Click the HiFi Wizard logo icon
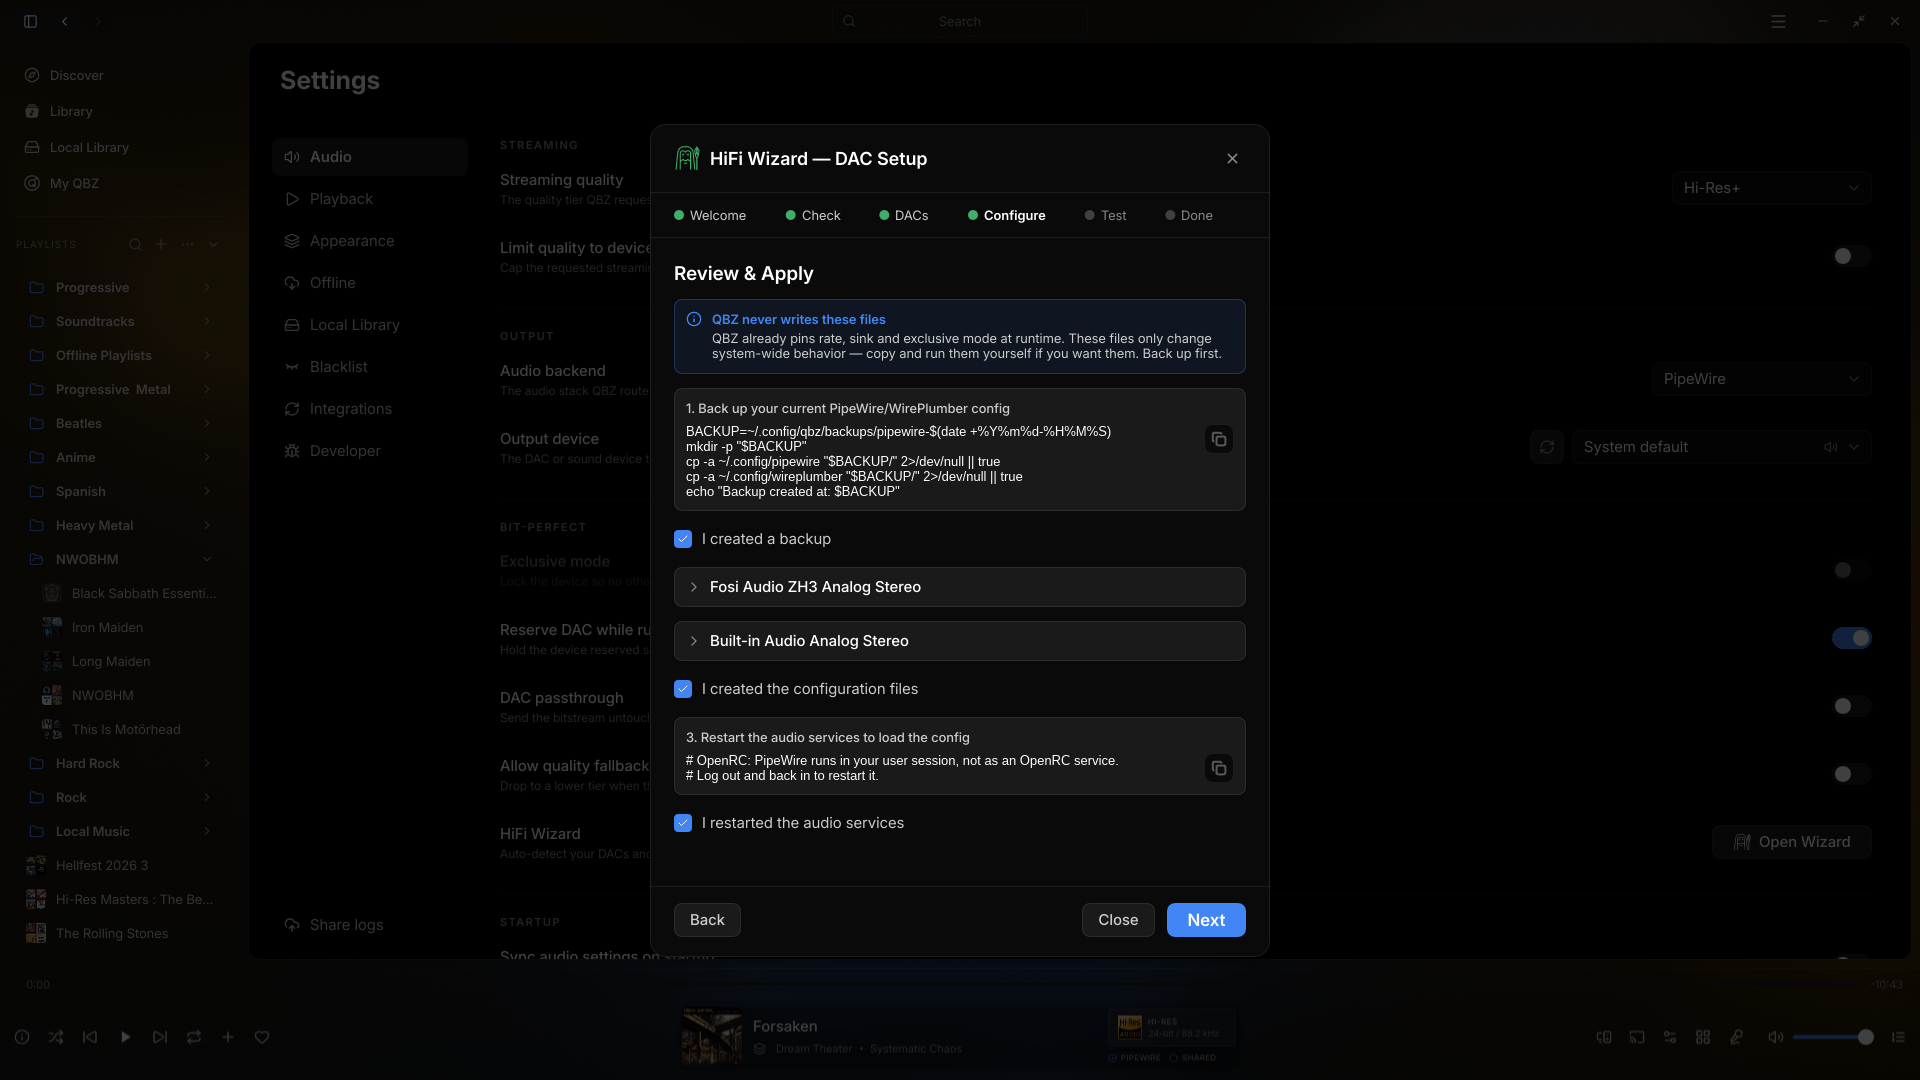The width and height of the screenshot is (1920, 1080). [x=687, y=159]
